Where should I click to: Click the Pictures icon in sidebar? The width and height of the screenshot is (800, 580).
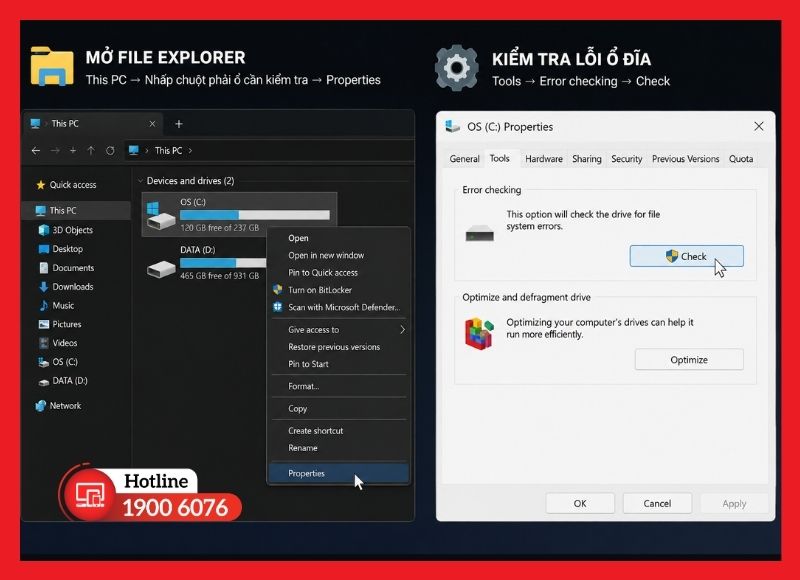(44, 324)
